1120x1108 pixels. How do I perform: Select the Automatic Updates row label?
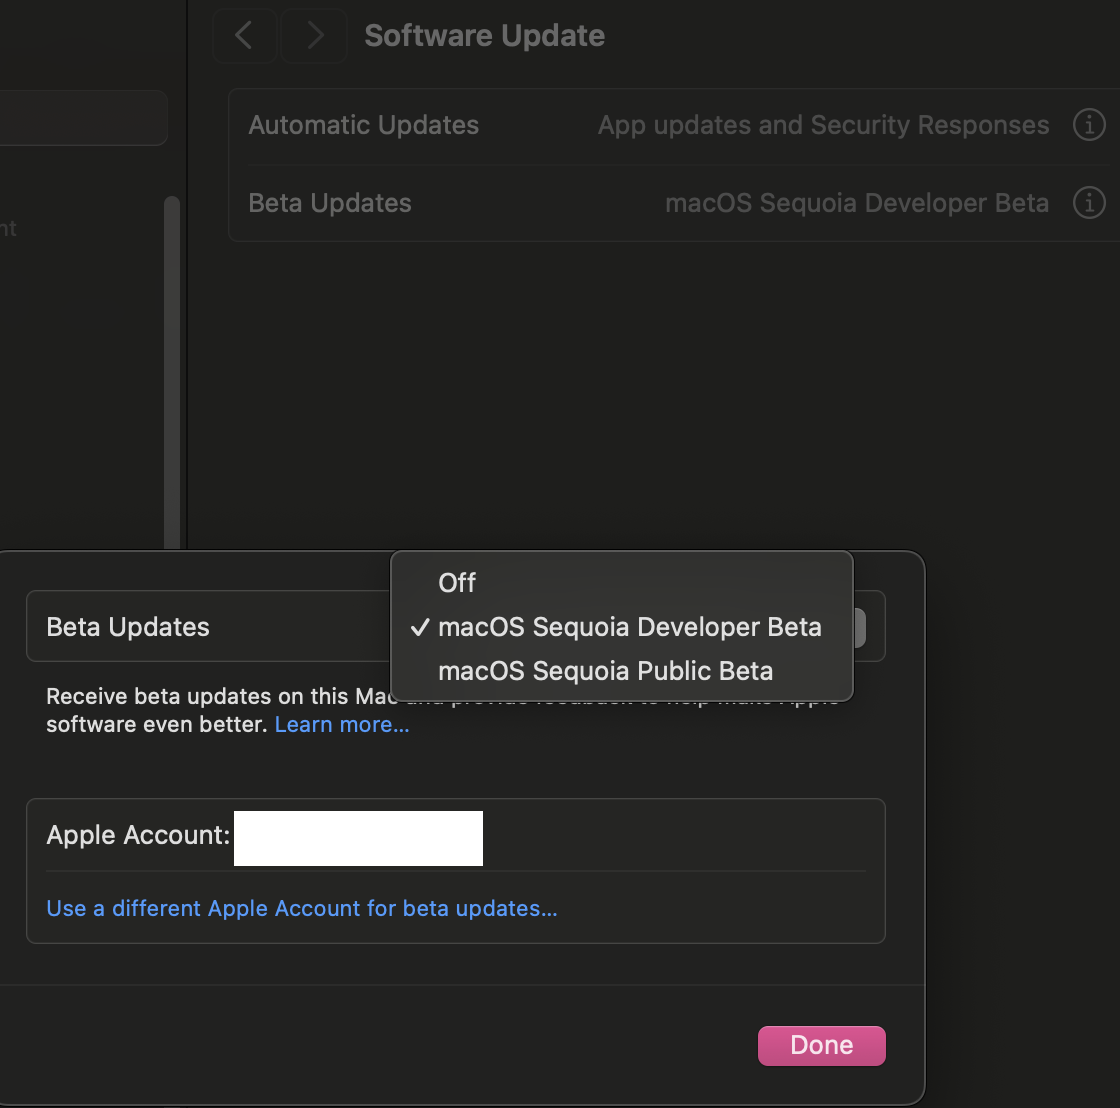click(363, 125)
